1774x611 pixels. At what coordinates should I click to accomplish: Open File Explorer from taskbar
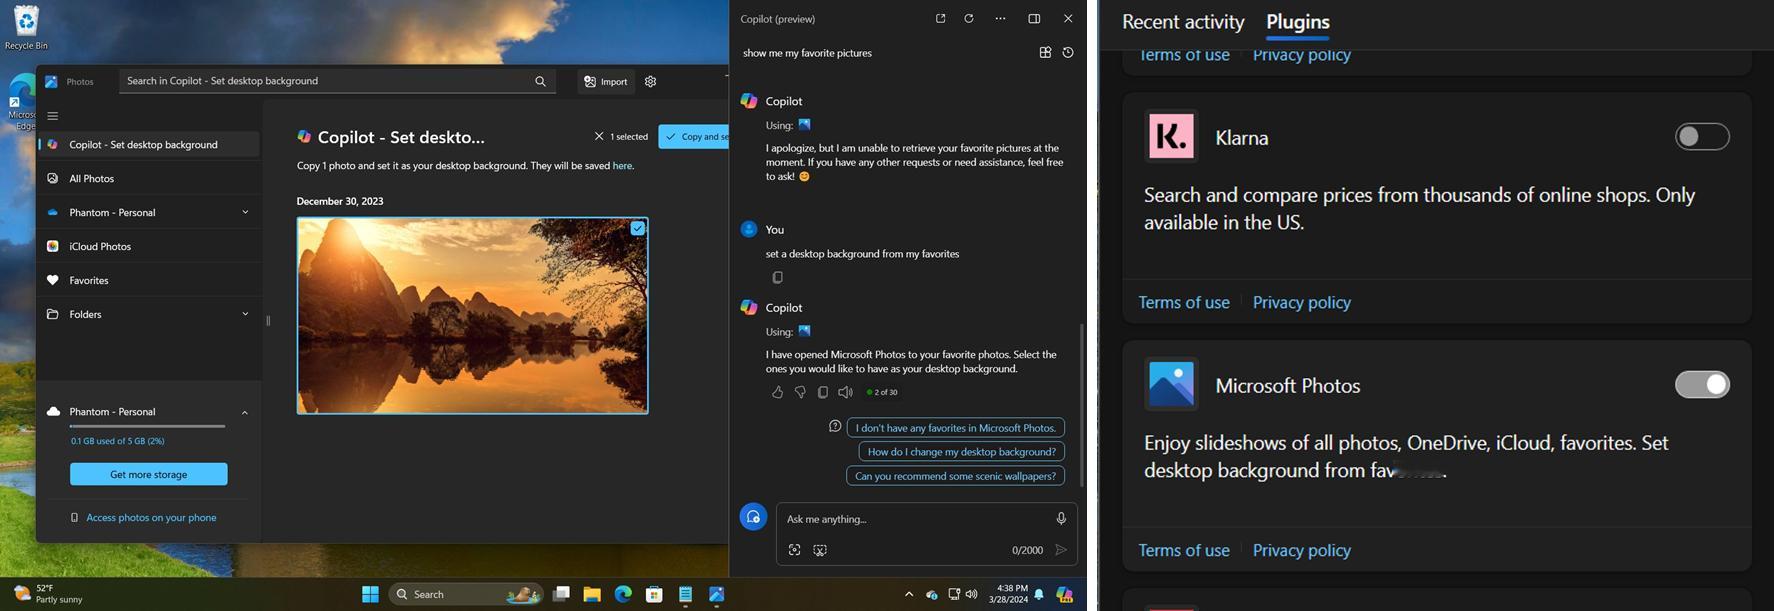[x=592, y=594]
